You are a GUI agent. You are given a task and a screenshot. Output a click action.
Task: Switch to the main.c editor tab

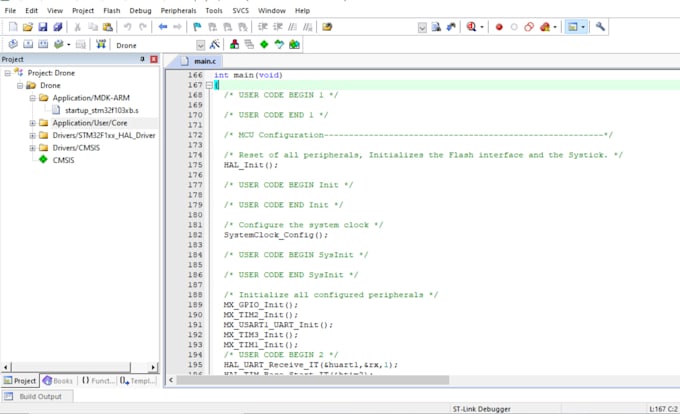[x=199, y=61]
